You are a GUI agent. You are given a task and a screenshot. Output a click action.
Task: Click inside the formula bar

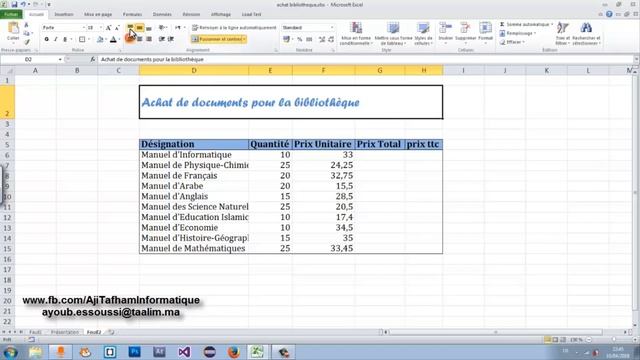pyautogui.click(x=365, y=60)
